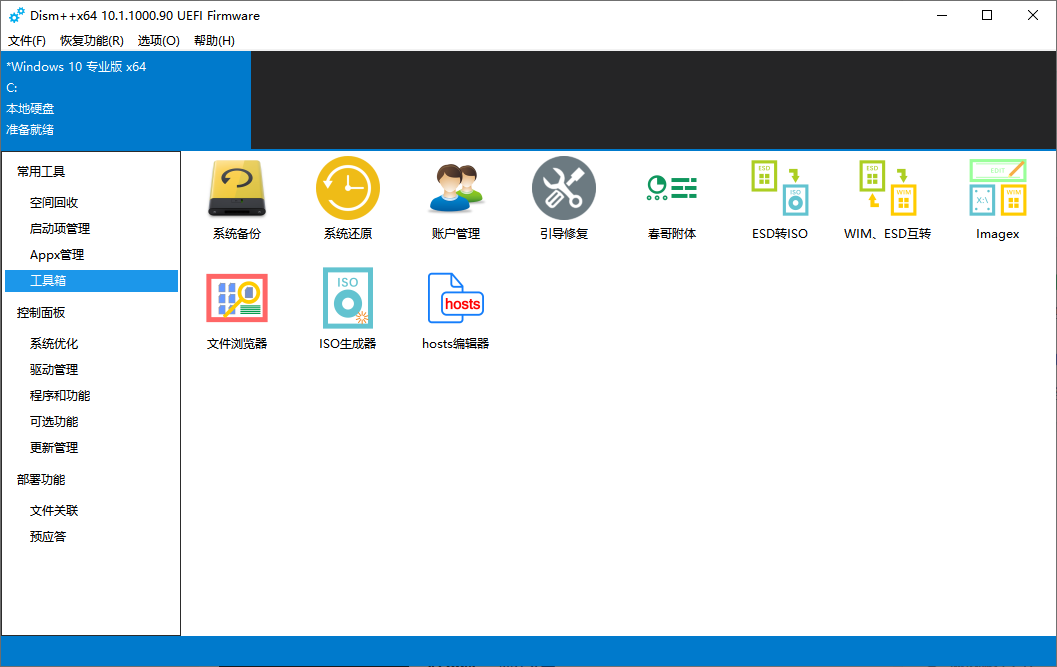Open the 恢复功能(R) menu
1057x667 pixels.
click(x=92, y=40)
